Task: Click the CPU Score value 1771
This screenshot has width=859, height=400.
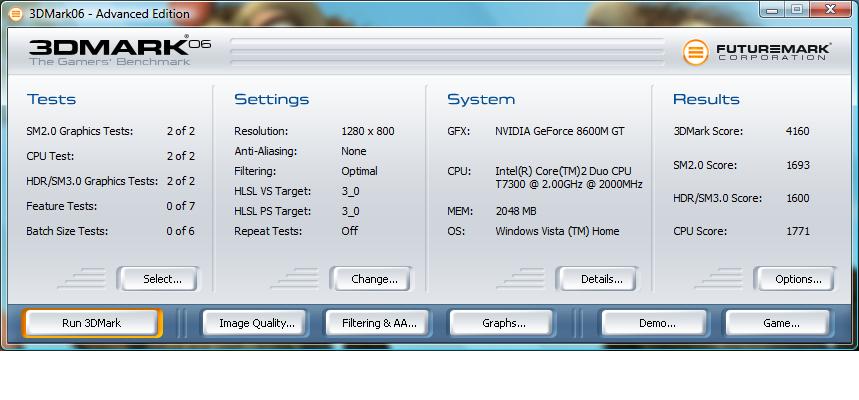Action: tap(797, 231)
